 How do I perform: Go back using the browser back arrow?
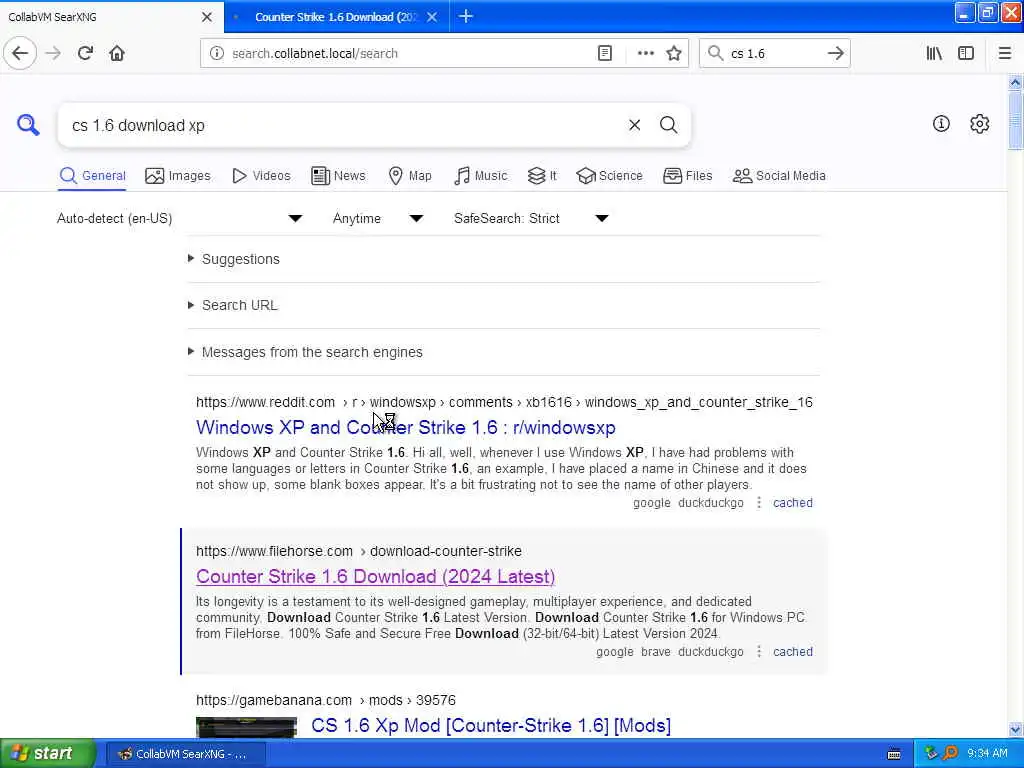20,54
